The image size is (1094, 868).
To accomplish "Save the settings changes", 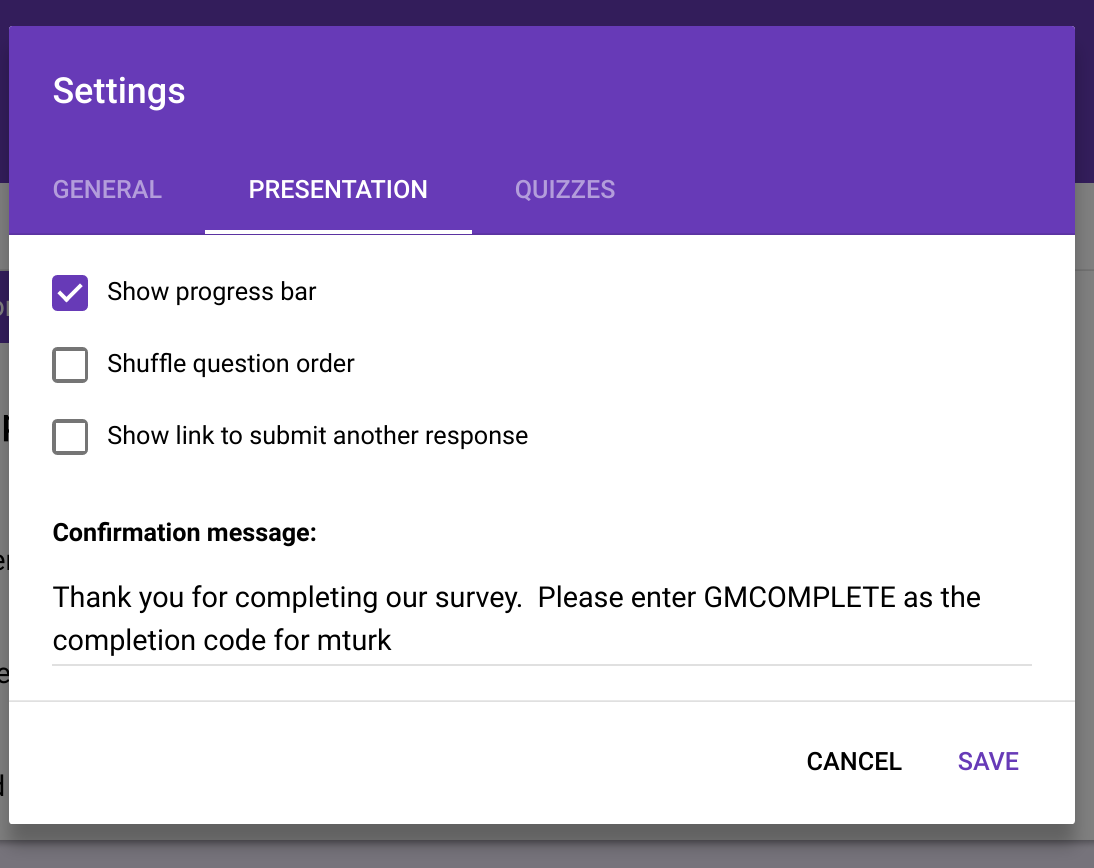I will (x=988, y=762).
